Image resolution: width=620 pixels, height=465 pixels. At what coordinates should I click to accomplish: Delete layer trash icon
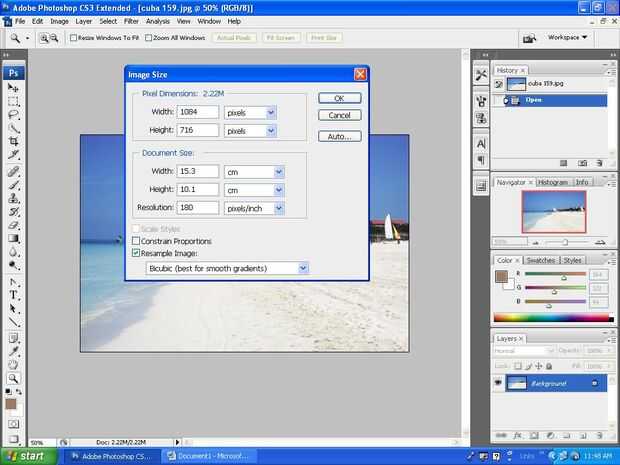pos(599,435)
